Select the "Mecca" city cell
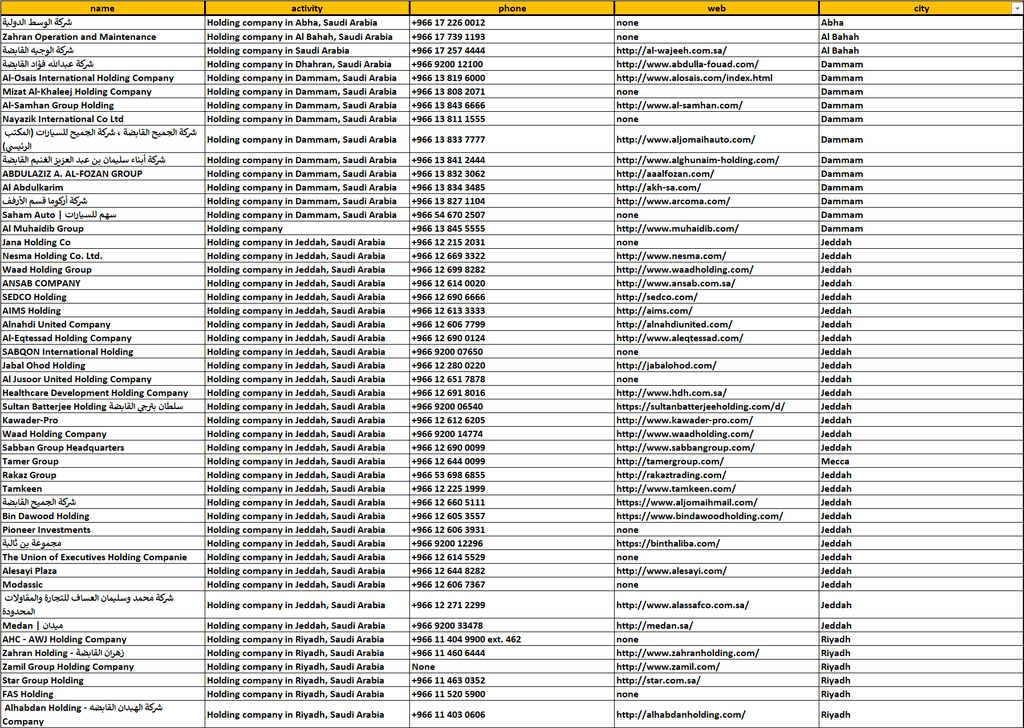The image size is (1024, 728). coord(921,462)
